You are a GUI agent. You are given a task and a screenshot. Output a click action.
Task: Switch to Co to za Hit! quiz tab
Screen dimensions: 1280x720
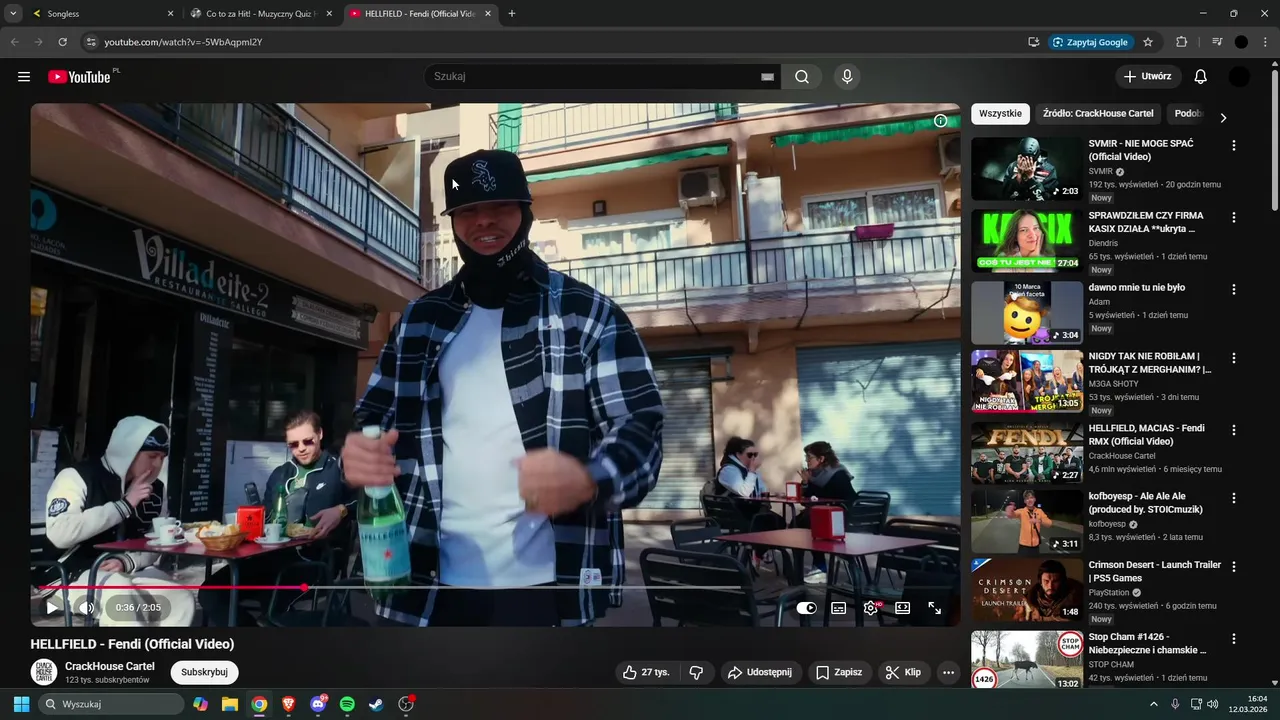click(x=261, y=14)
